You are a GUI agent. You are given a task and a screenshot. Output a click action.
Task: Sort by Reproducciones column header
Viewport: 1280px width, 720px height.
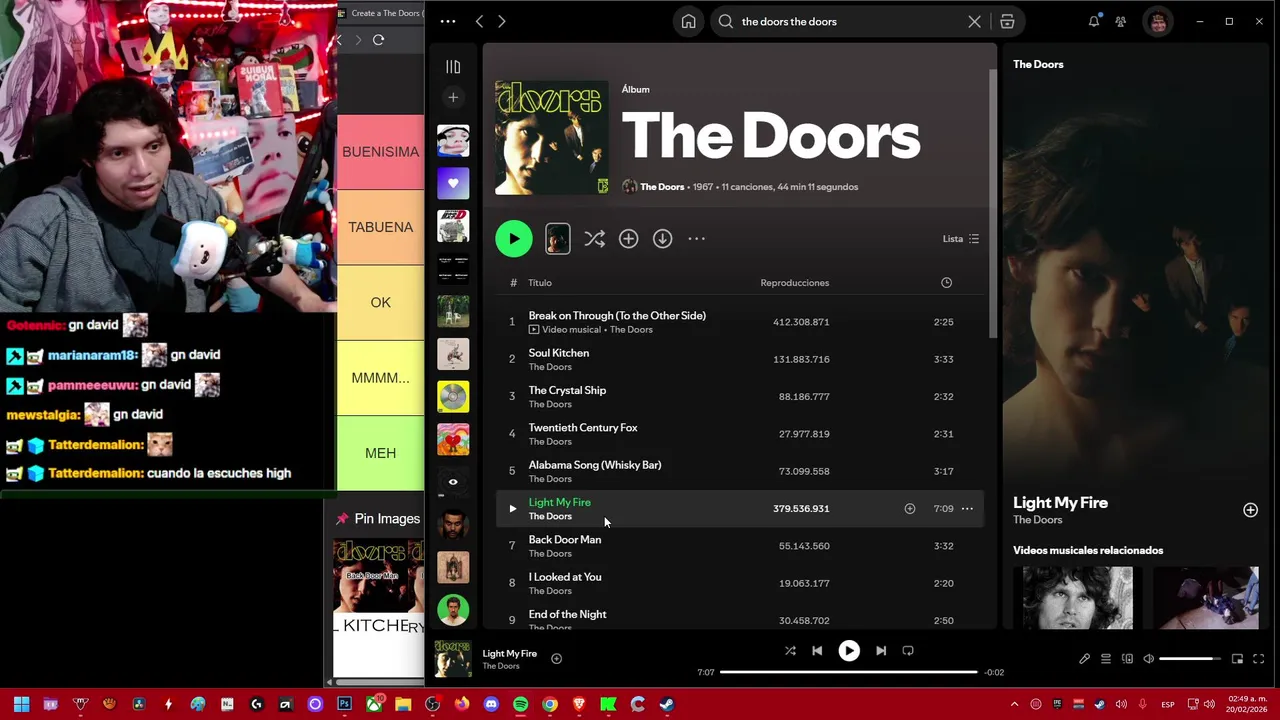[794, 283]
